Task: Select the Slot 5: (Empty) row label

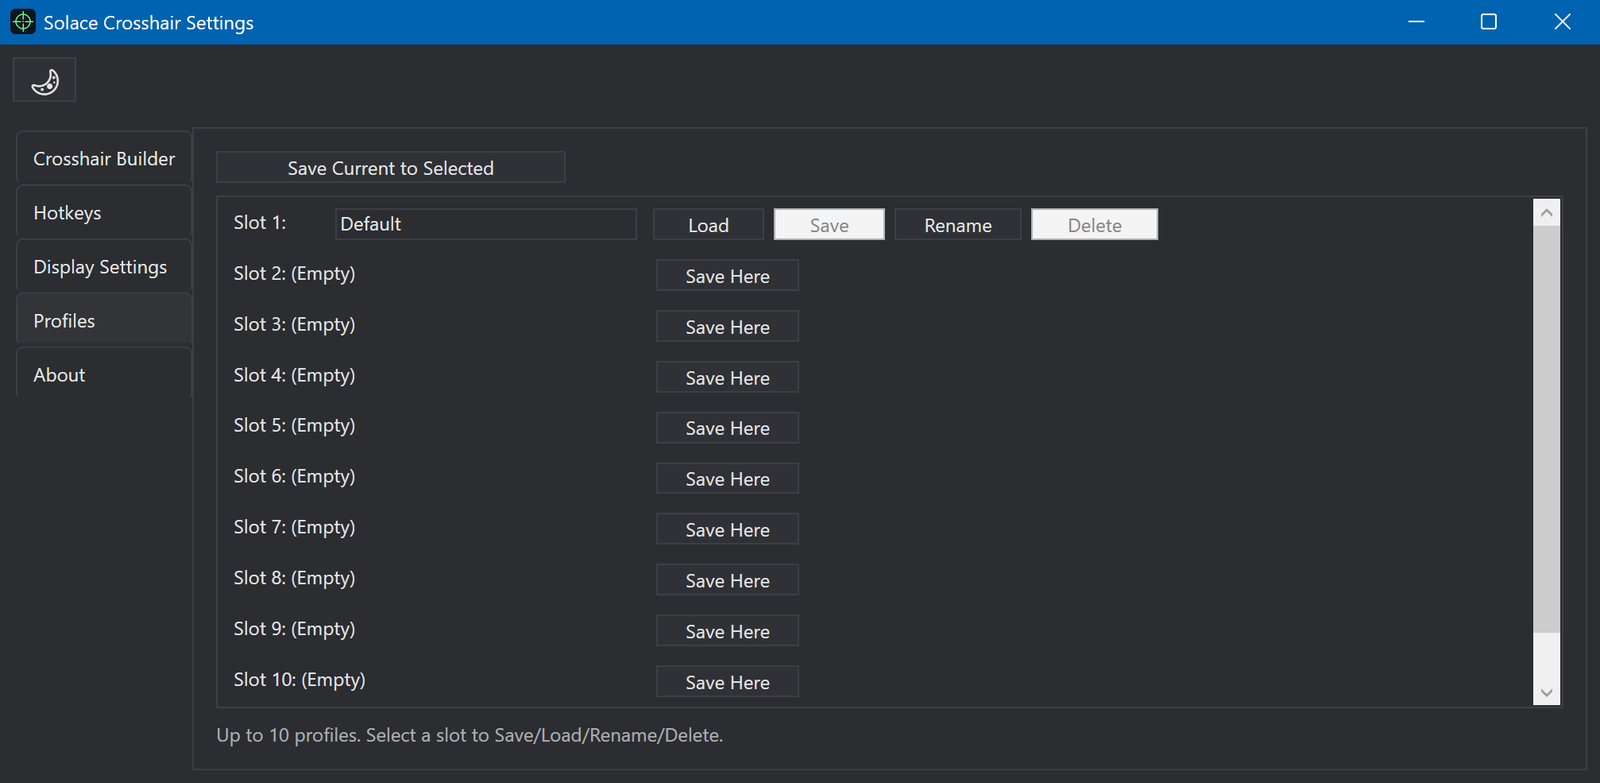Action: [294, 425]
